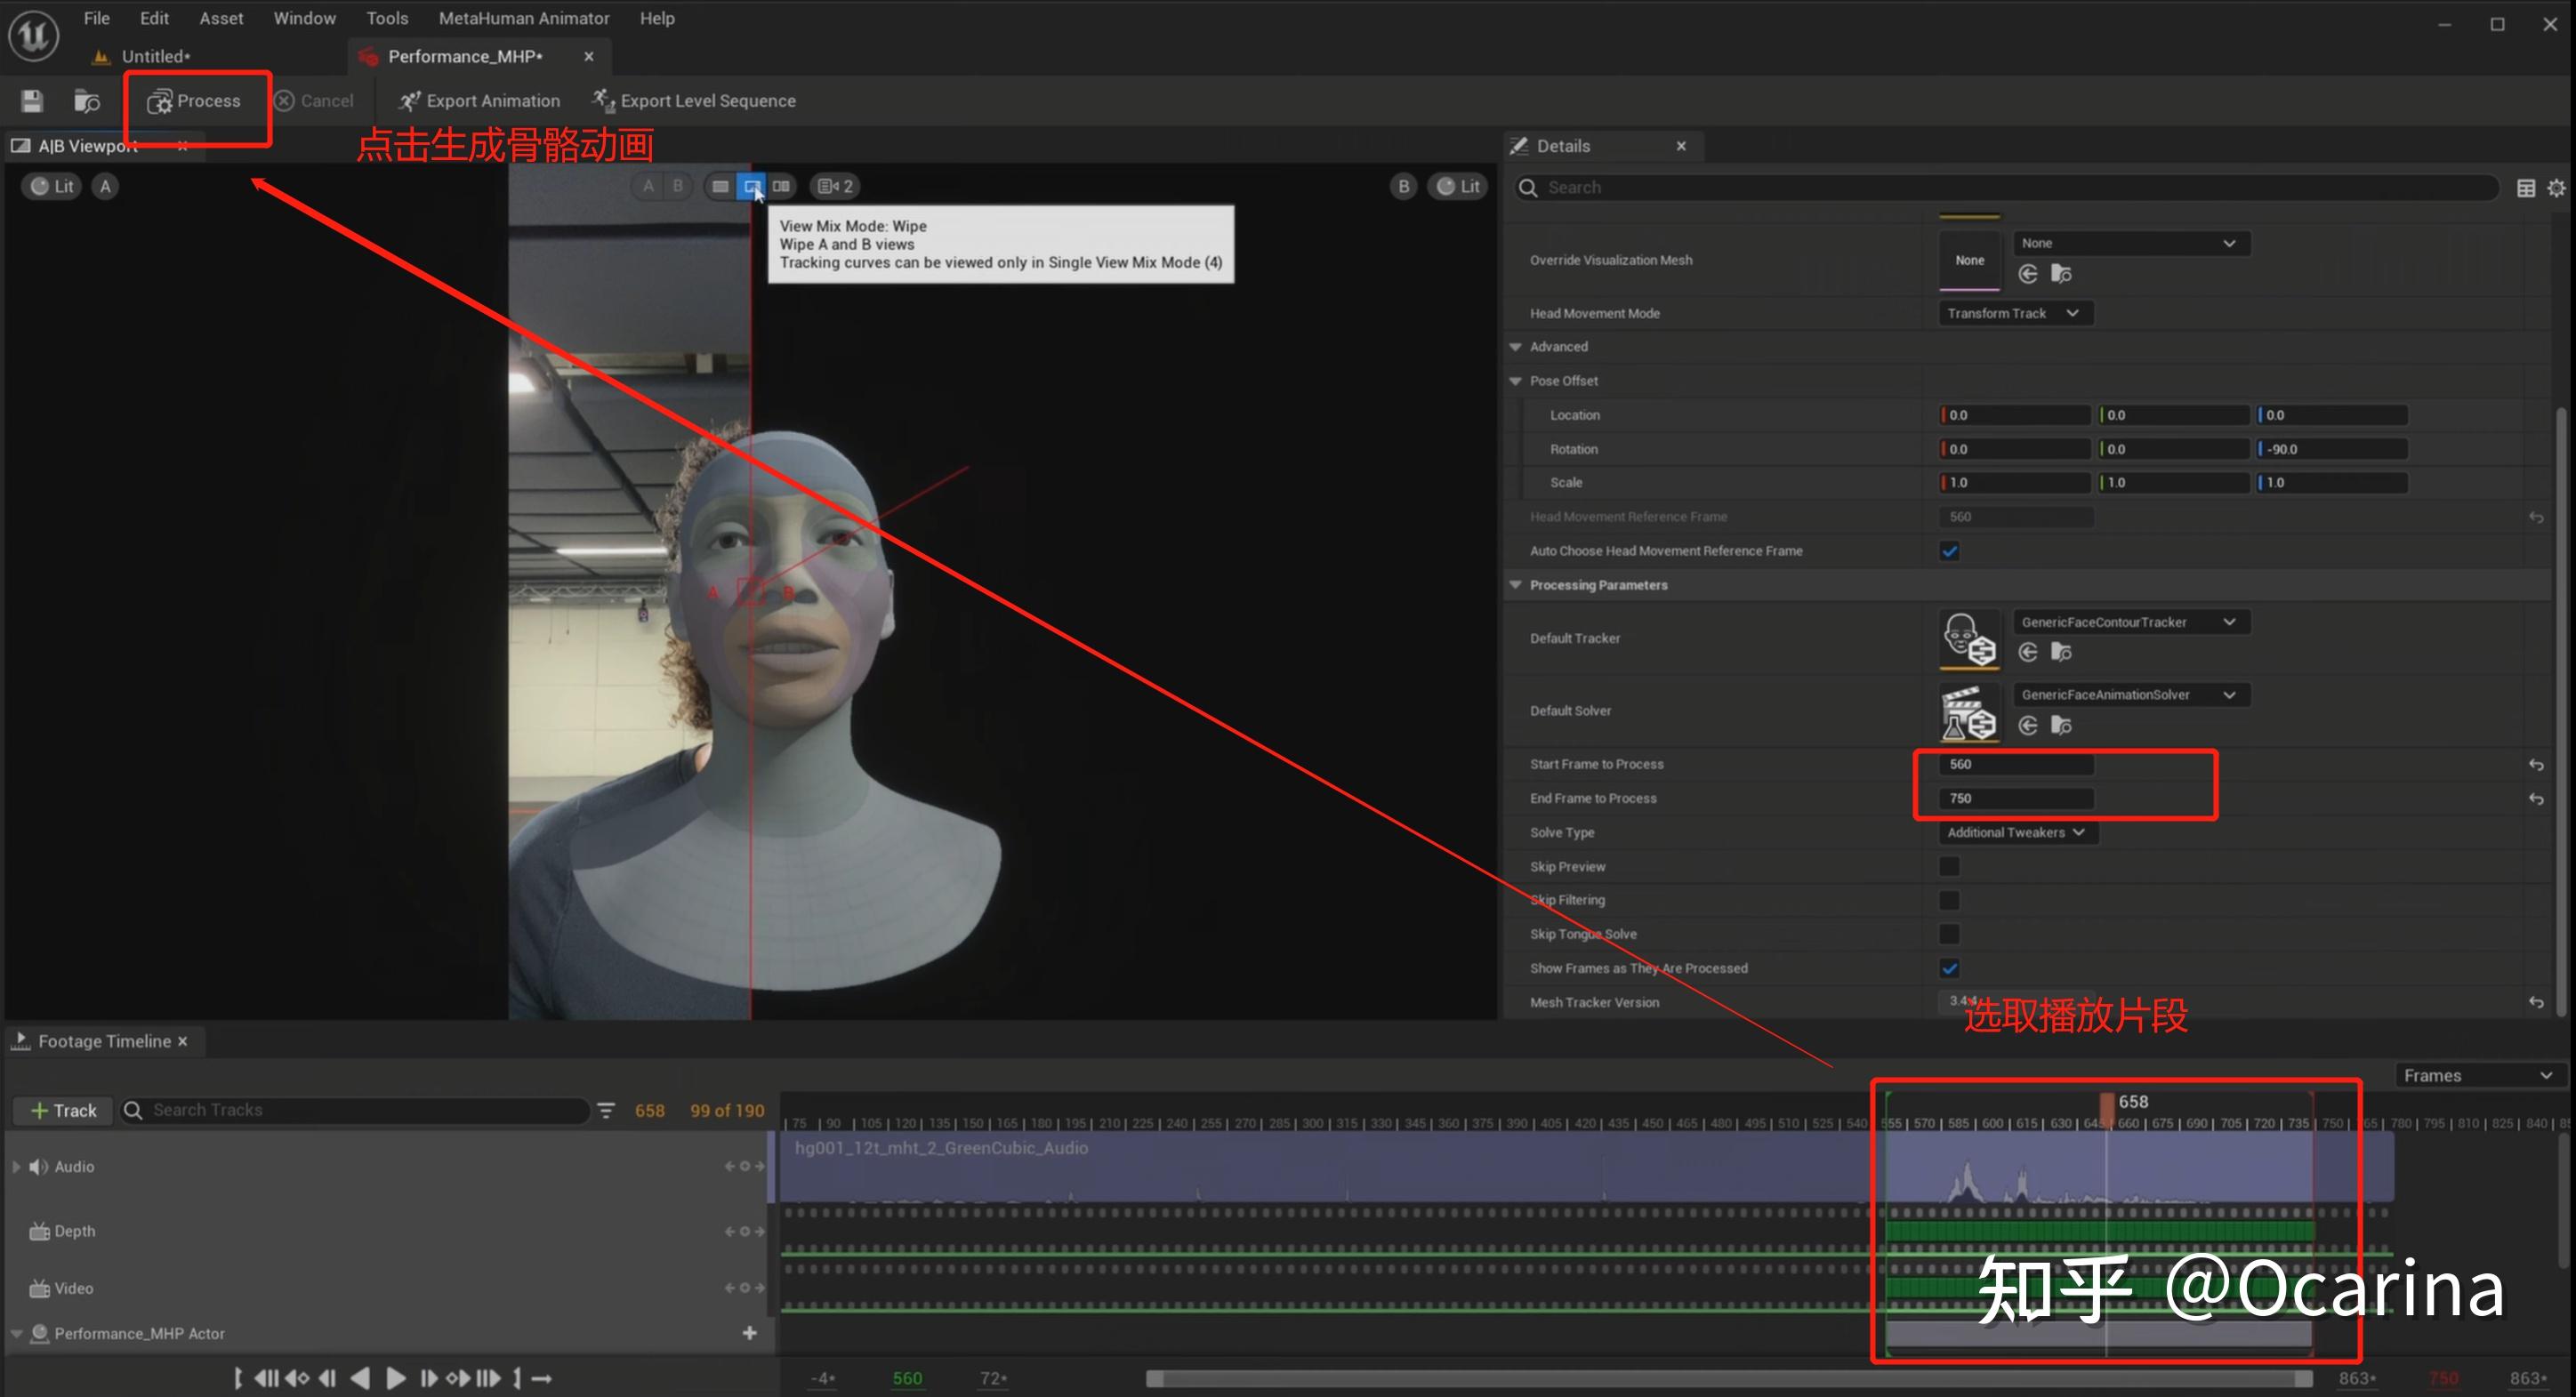Collapse the Processing Parameters section
The height and width of the screenshot is (1397, 2576).
tap(1515, 585)
